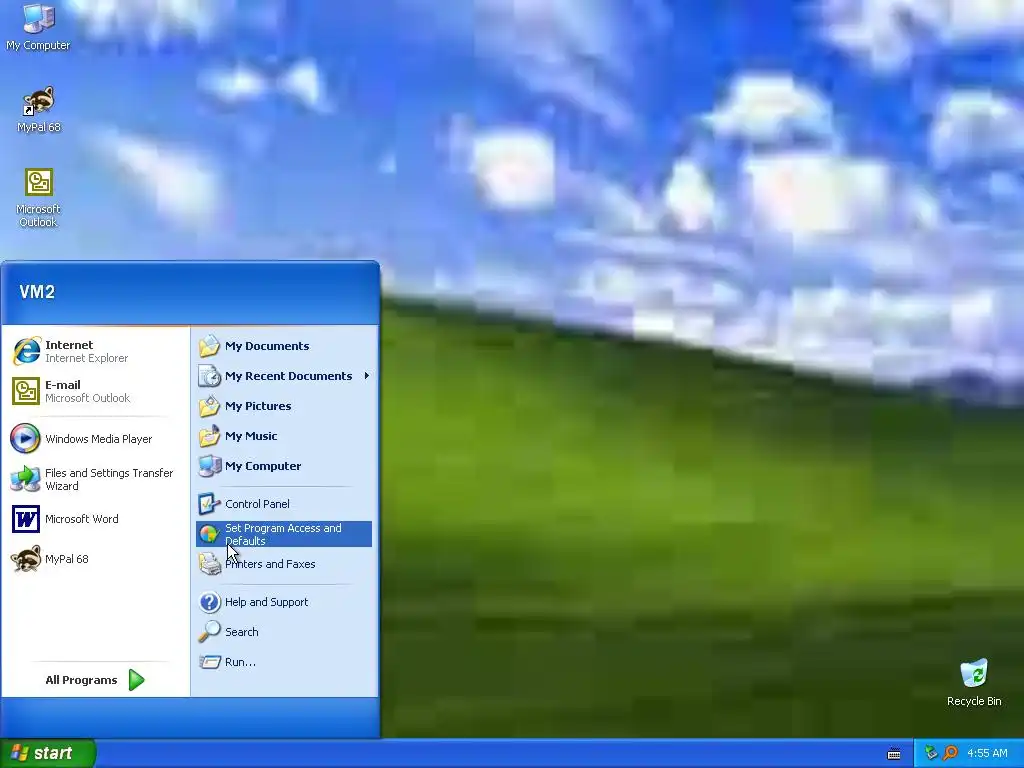
Task: Open Help and Support
Action: point(284,602)
